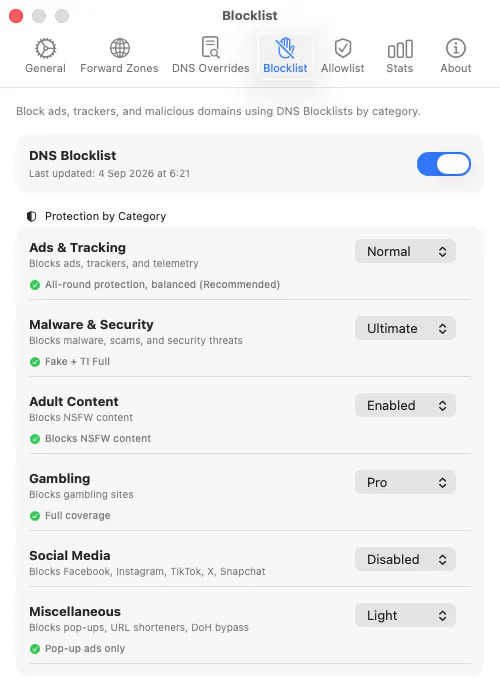Screen dimensions: 500x688
Task: Open the Social Media Disabled dropdown
Action: point(405,559)
